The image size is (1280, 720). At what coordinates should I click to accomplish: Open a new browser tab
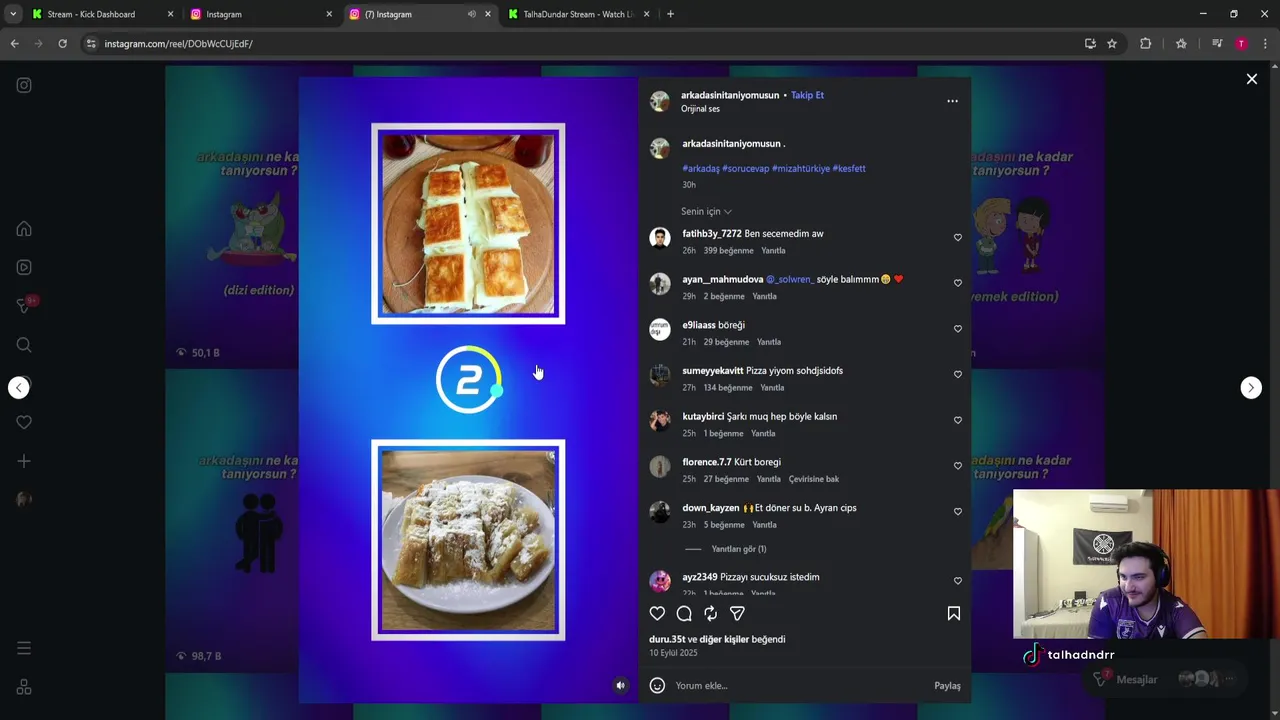tap(670, 14)
